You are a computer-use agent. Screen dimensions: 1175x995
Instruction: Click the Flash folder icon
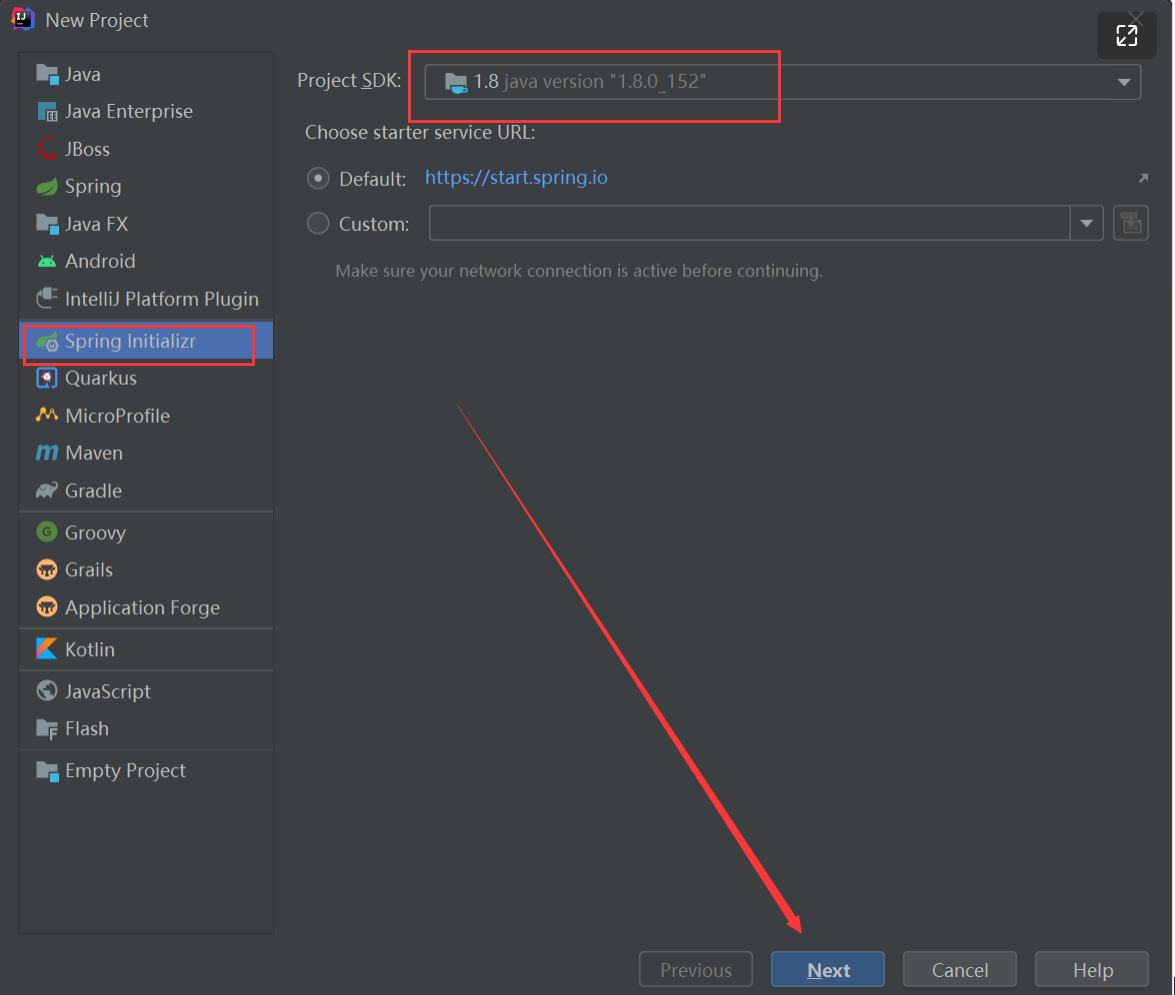[x=47, y=728]
